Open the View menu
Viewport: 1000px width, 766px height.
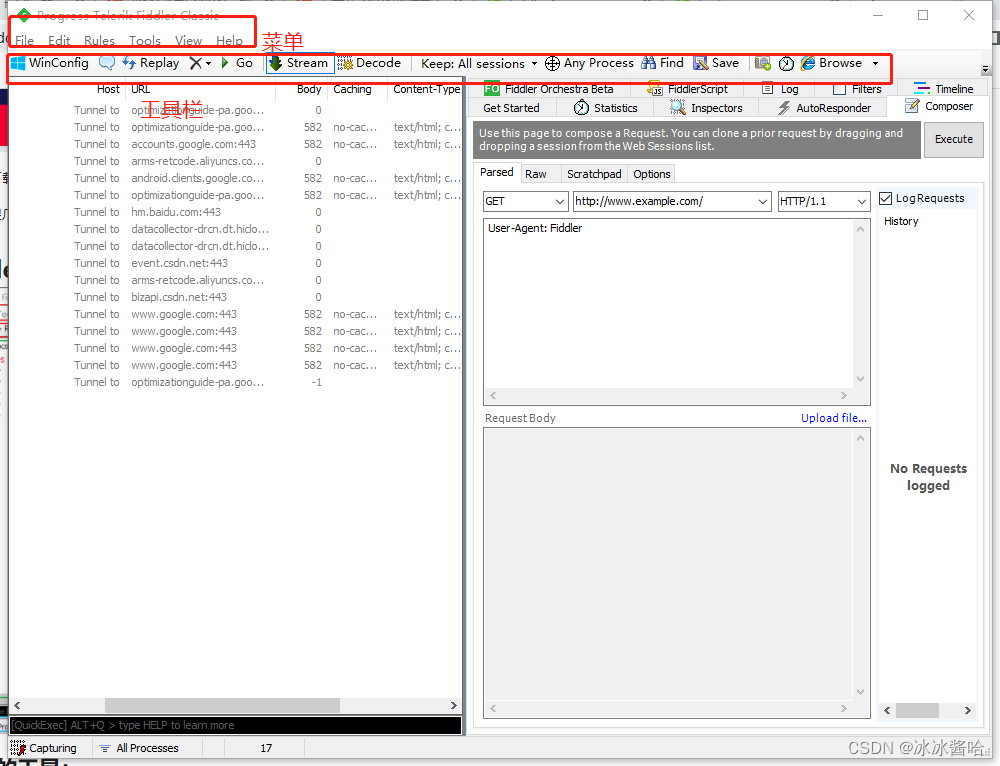(x=189, y=41)
